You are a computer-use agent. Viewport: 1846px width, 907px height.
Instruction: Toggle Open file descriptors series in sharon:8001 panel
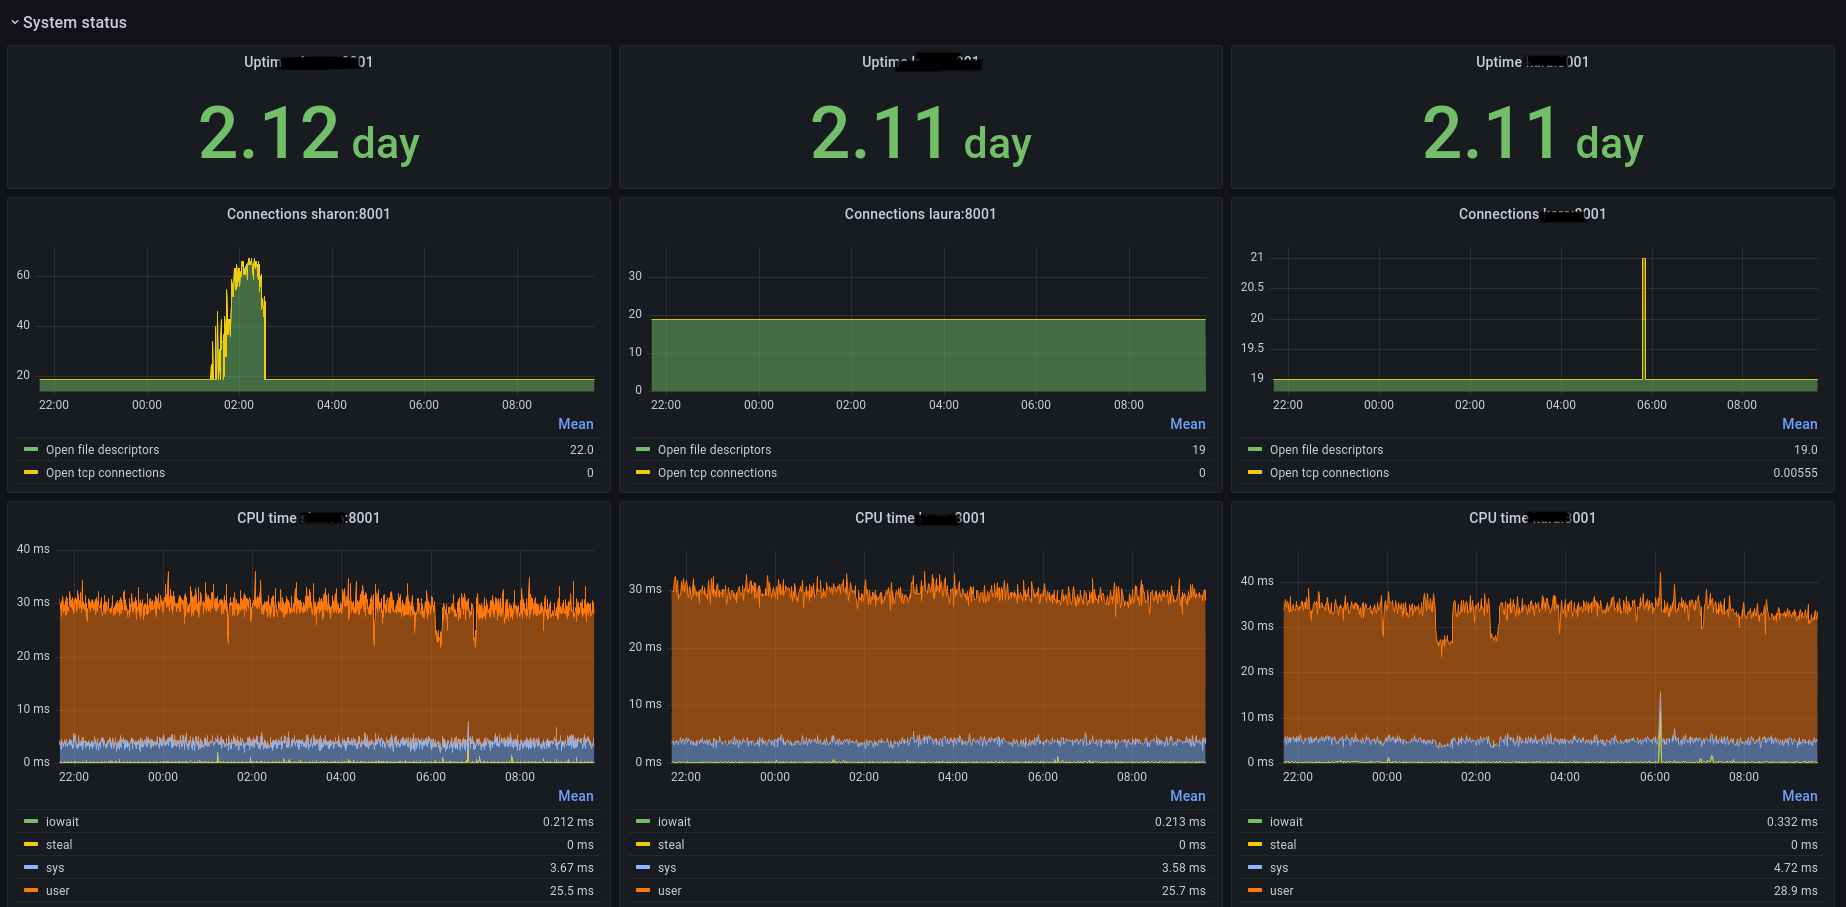pyautogui.click(x=103, y=450)
